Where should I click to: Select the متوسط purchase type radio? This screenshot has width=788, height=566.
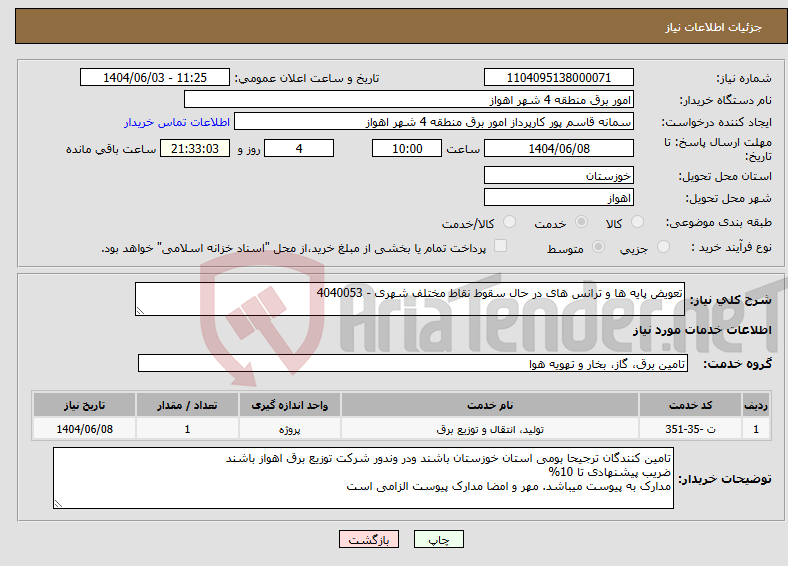coord(599,246)
